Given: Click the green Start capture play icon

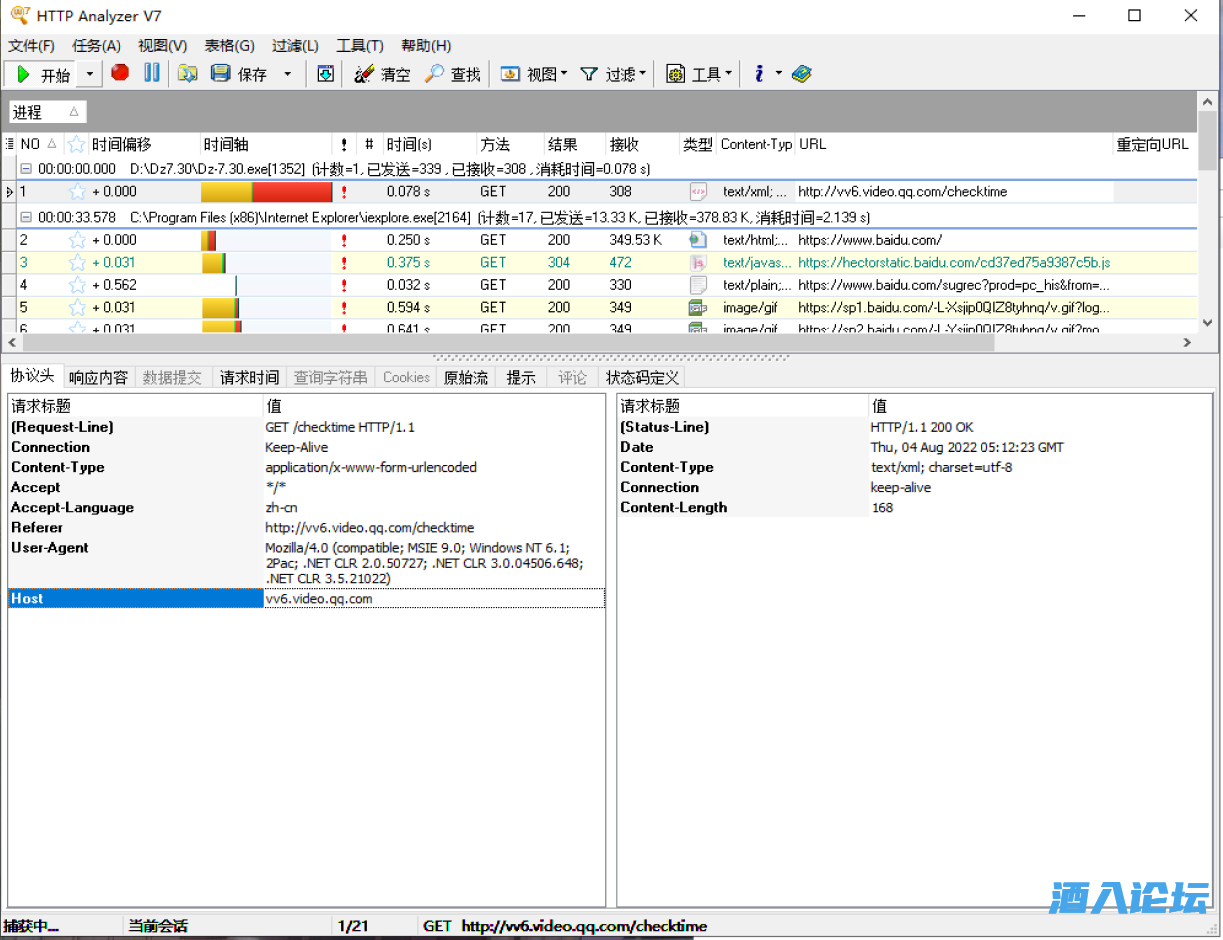Looking at the screenshot, I should (24, 74).
